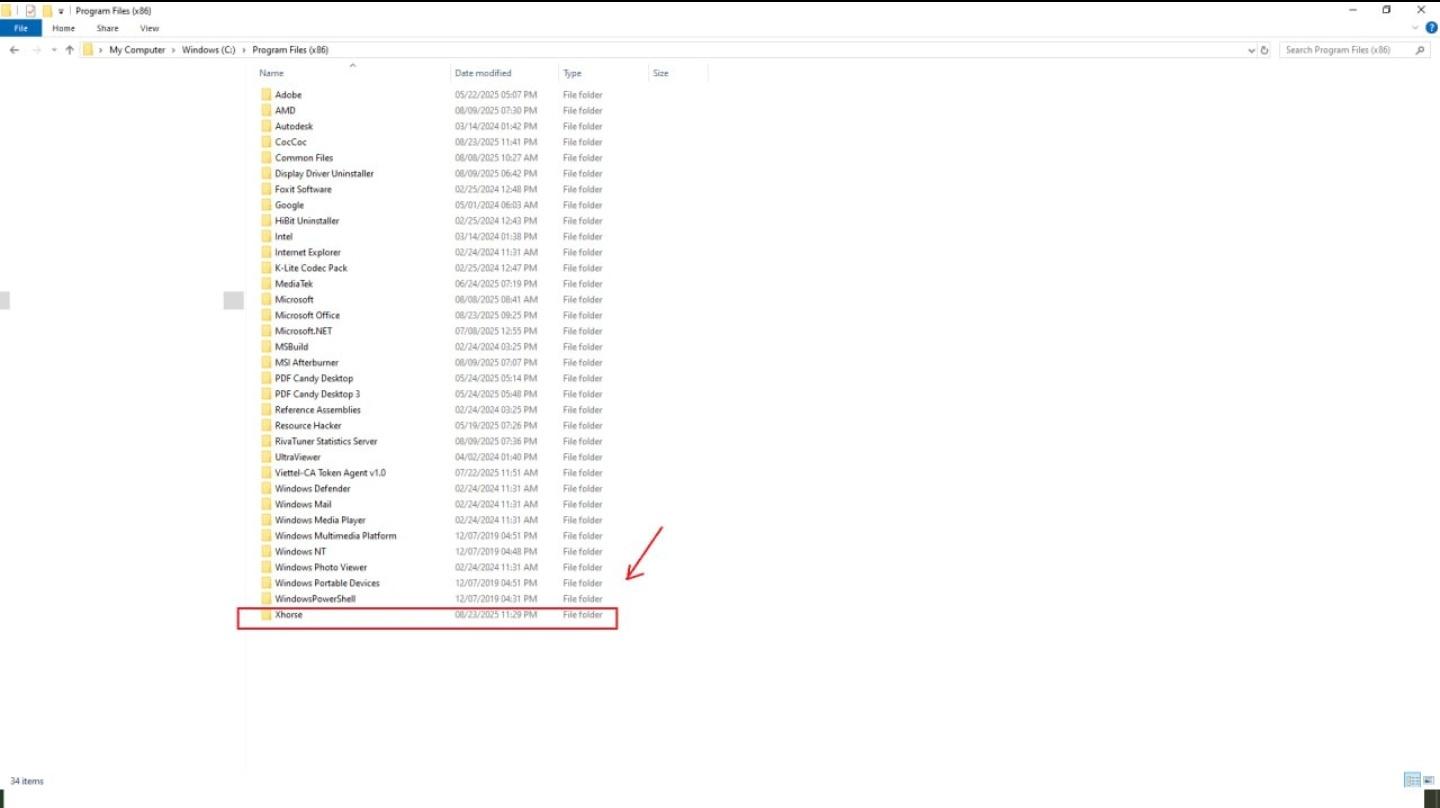Click the folder icon in the address bar
Image resolution: width=1440 pixels, height=808 pixels.
point(88,50)
